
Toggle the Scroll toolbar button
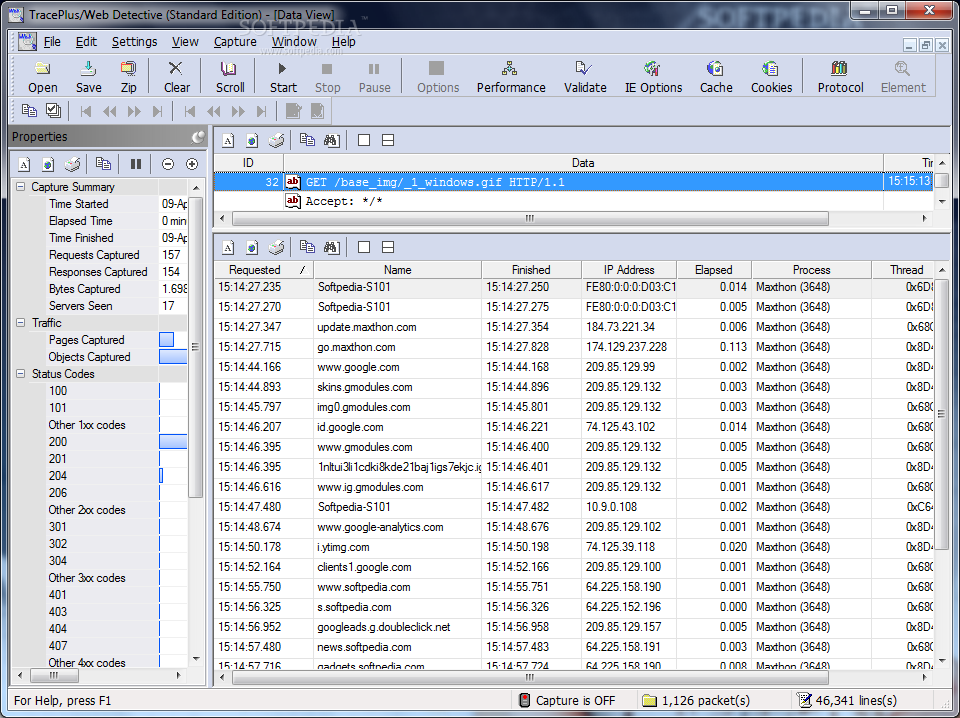[x=230, y=77]
